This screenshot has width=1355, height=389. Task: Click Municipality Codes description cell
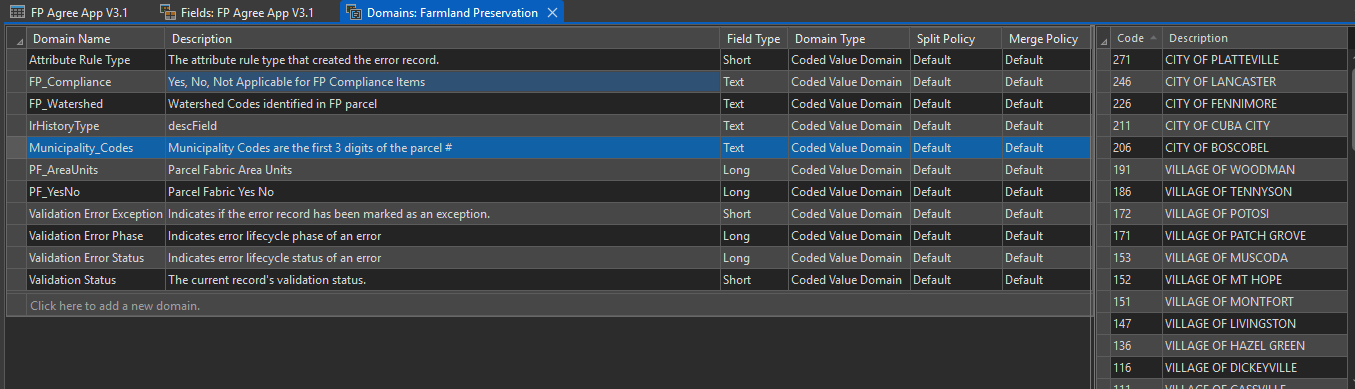(442, 148)
